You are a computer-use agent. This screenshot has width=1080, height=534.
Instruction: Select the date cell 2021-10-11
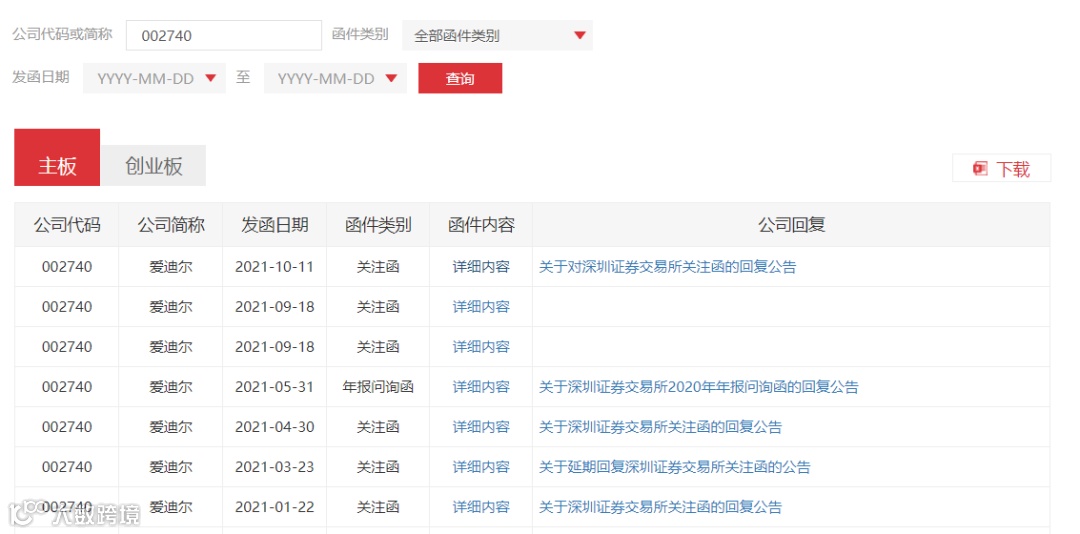pos(275,267)
